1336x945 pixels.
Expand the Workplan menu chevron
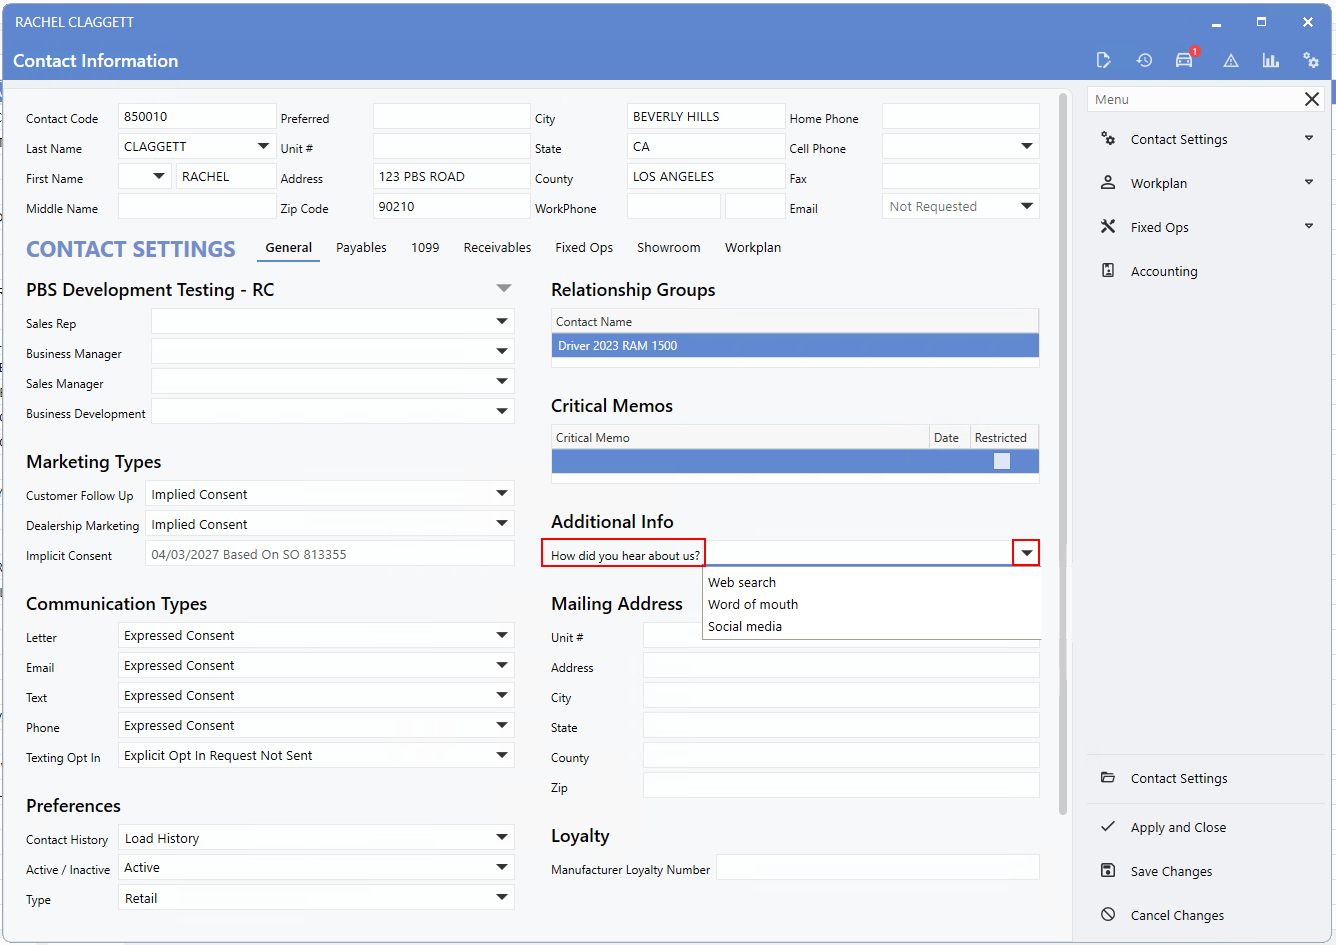coord(1309,182)
